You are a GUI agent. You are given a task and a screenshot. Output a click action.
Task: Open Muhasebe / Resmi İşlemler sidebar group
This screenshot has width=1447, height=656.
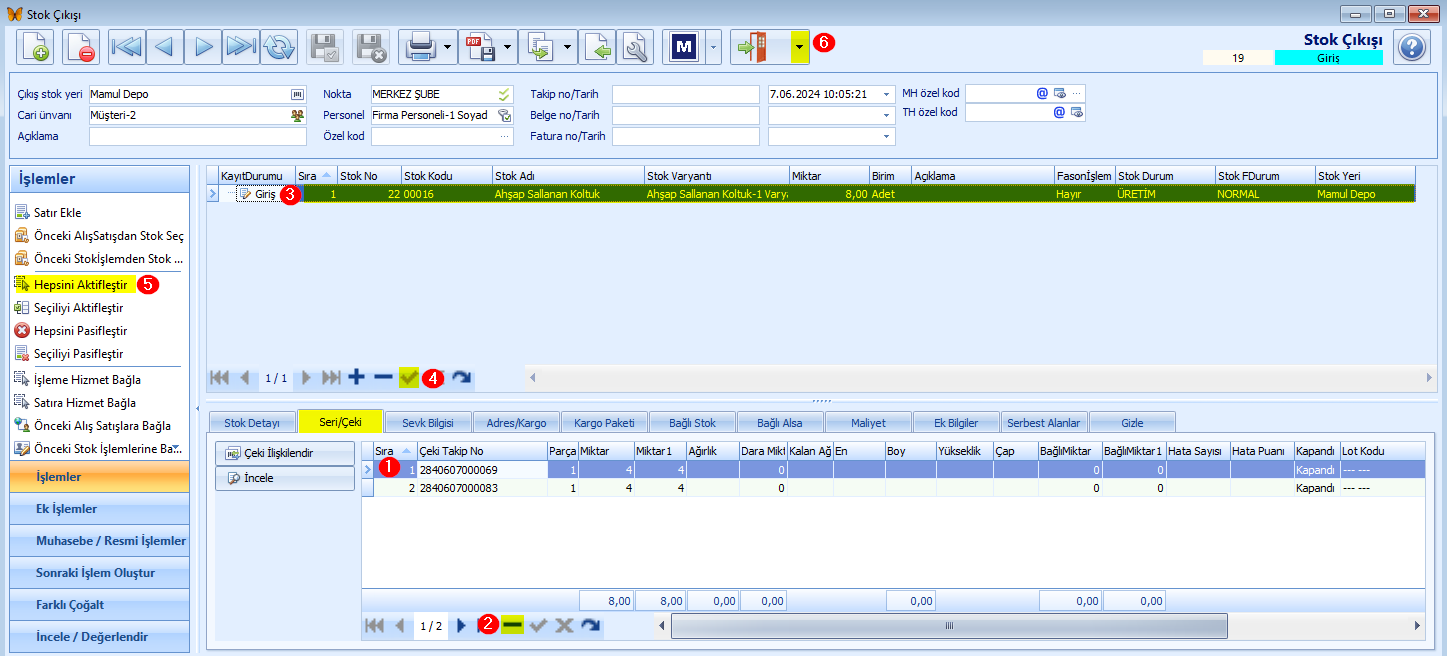[x=99, y=541]
